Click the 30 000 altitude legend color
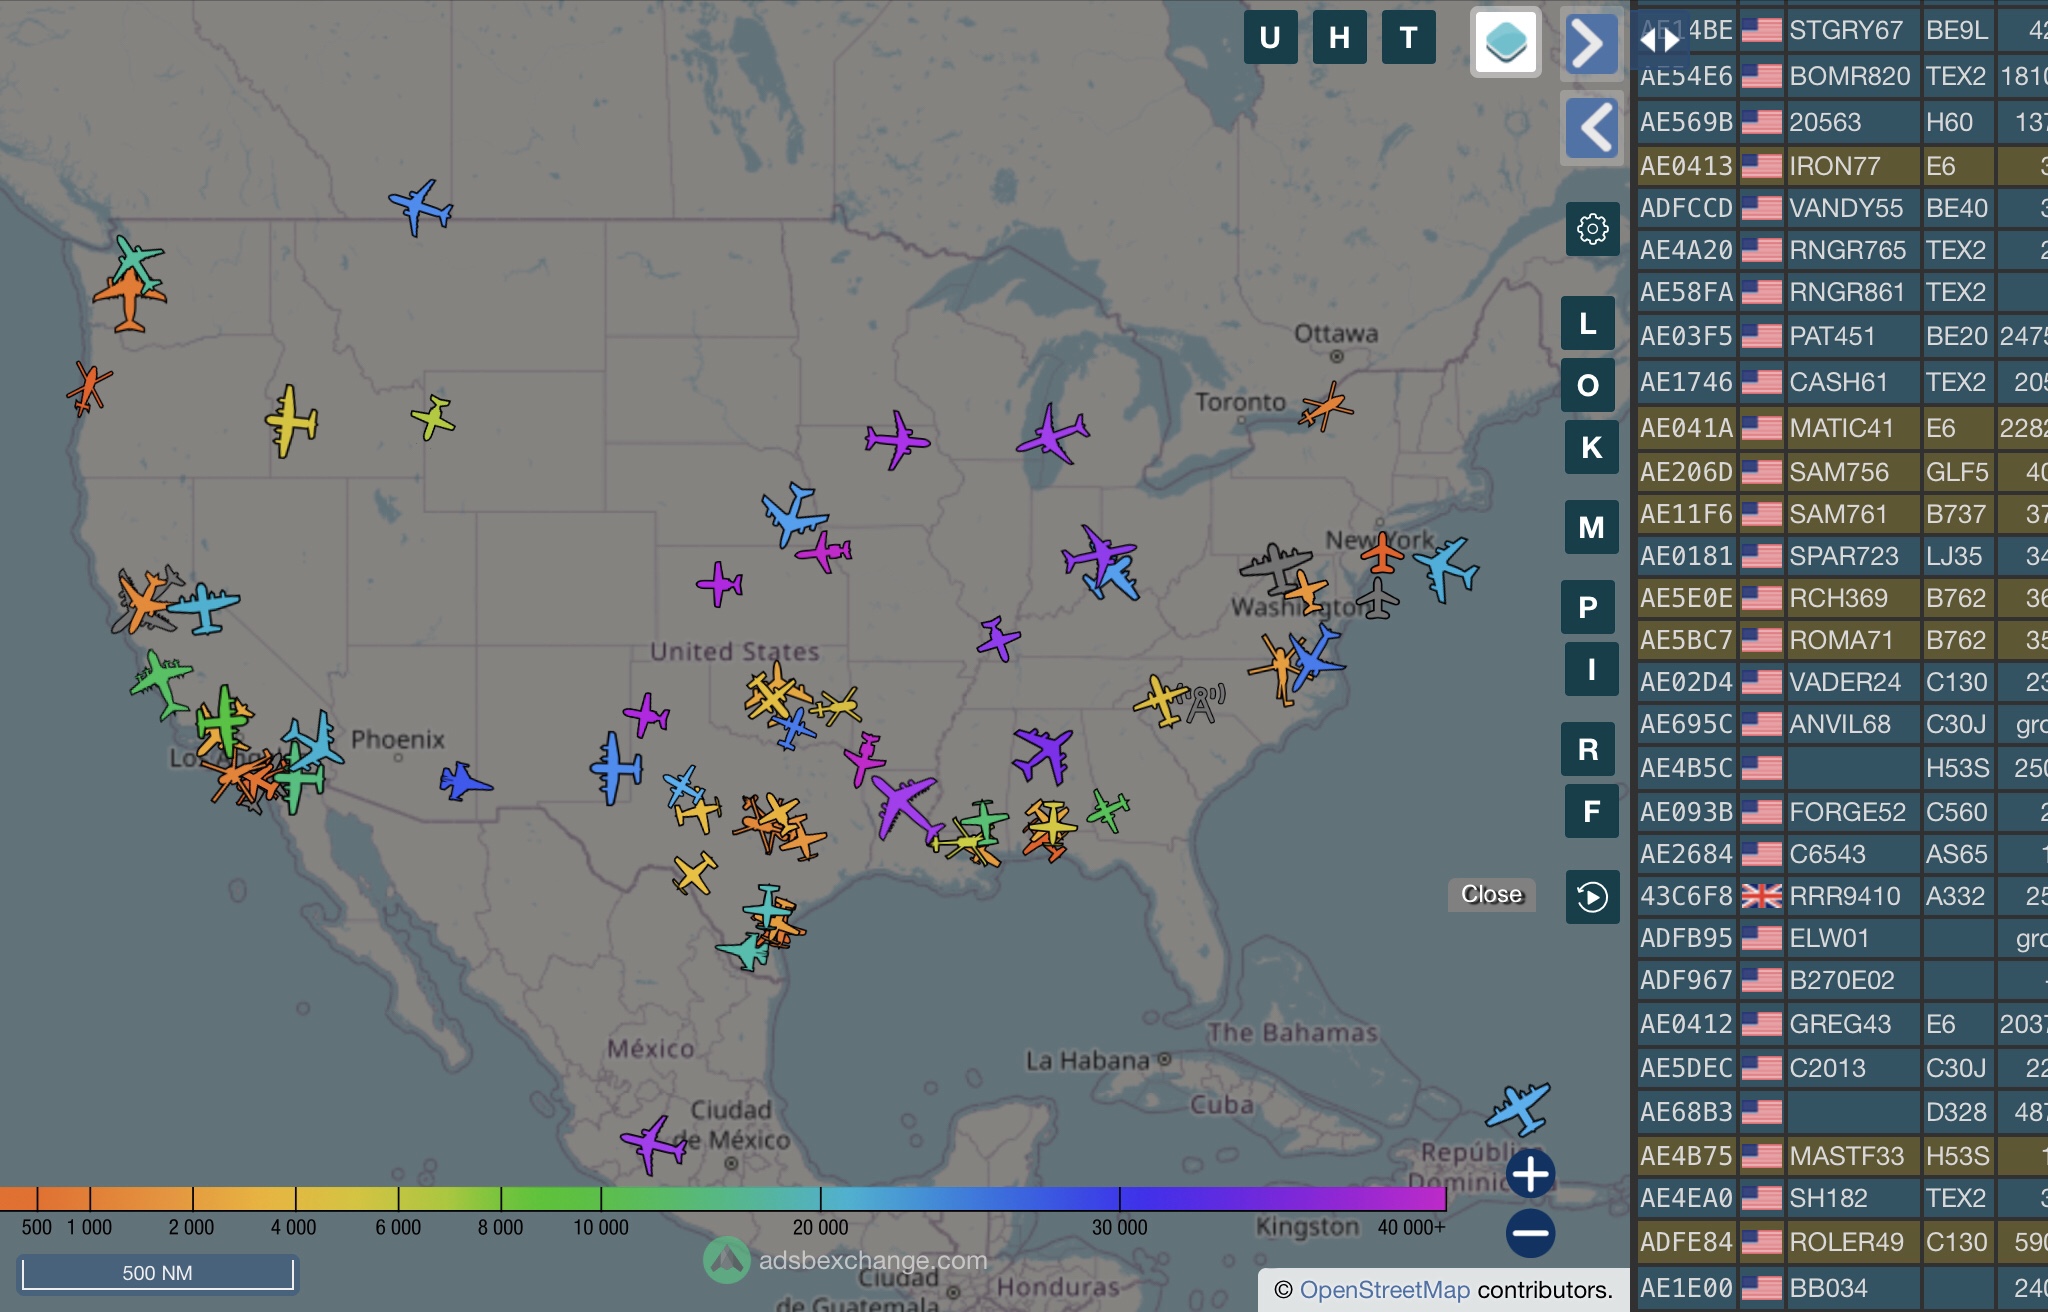The image size is (2048, 1312). coord(1119,1198)
